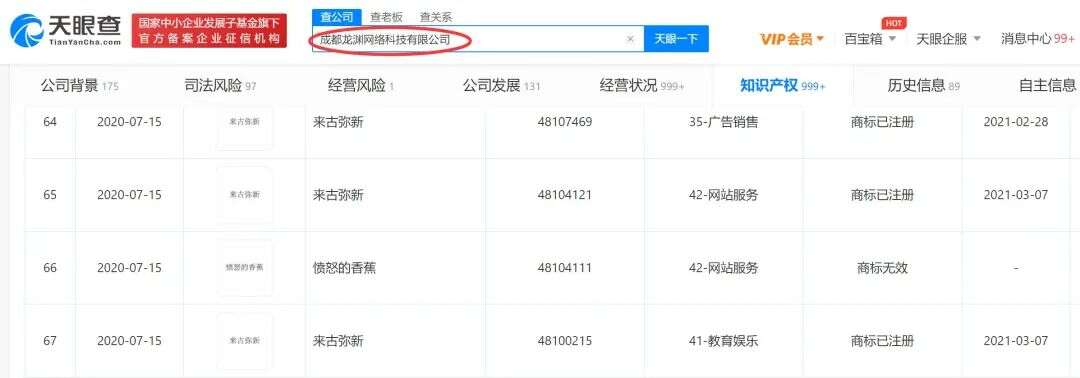The image size is (1080, 378).
Task: Click 来古弥新 name in row 64
Action: pyautogui.click(x=338, y=123)
